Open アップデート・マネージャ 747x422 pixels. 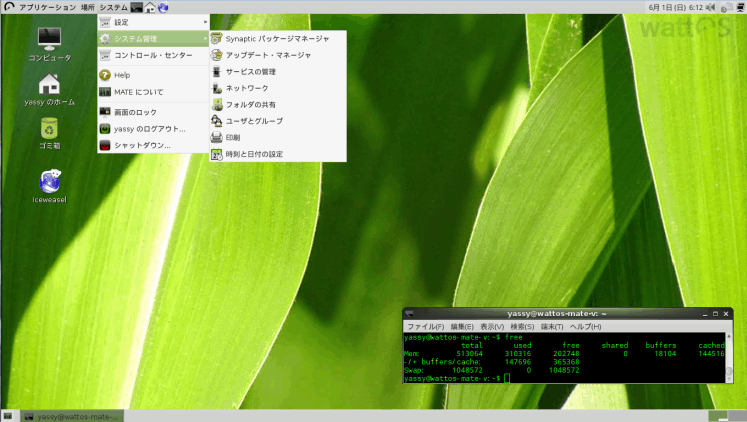click(x=278, y=55)
